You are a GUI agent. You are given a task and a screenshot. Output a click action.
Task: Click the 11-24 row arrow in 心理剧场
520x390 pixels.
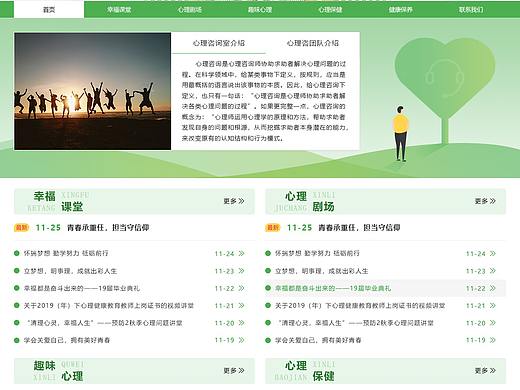(493, 254)
